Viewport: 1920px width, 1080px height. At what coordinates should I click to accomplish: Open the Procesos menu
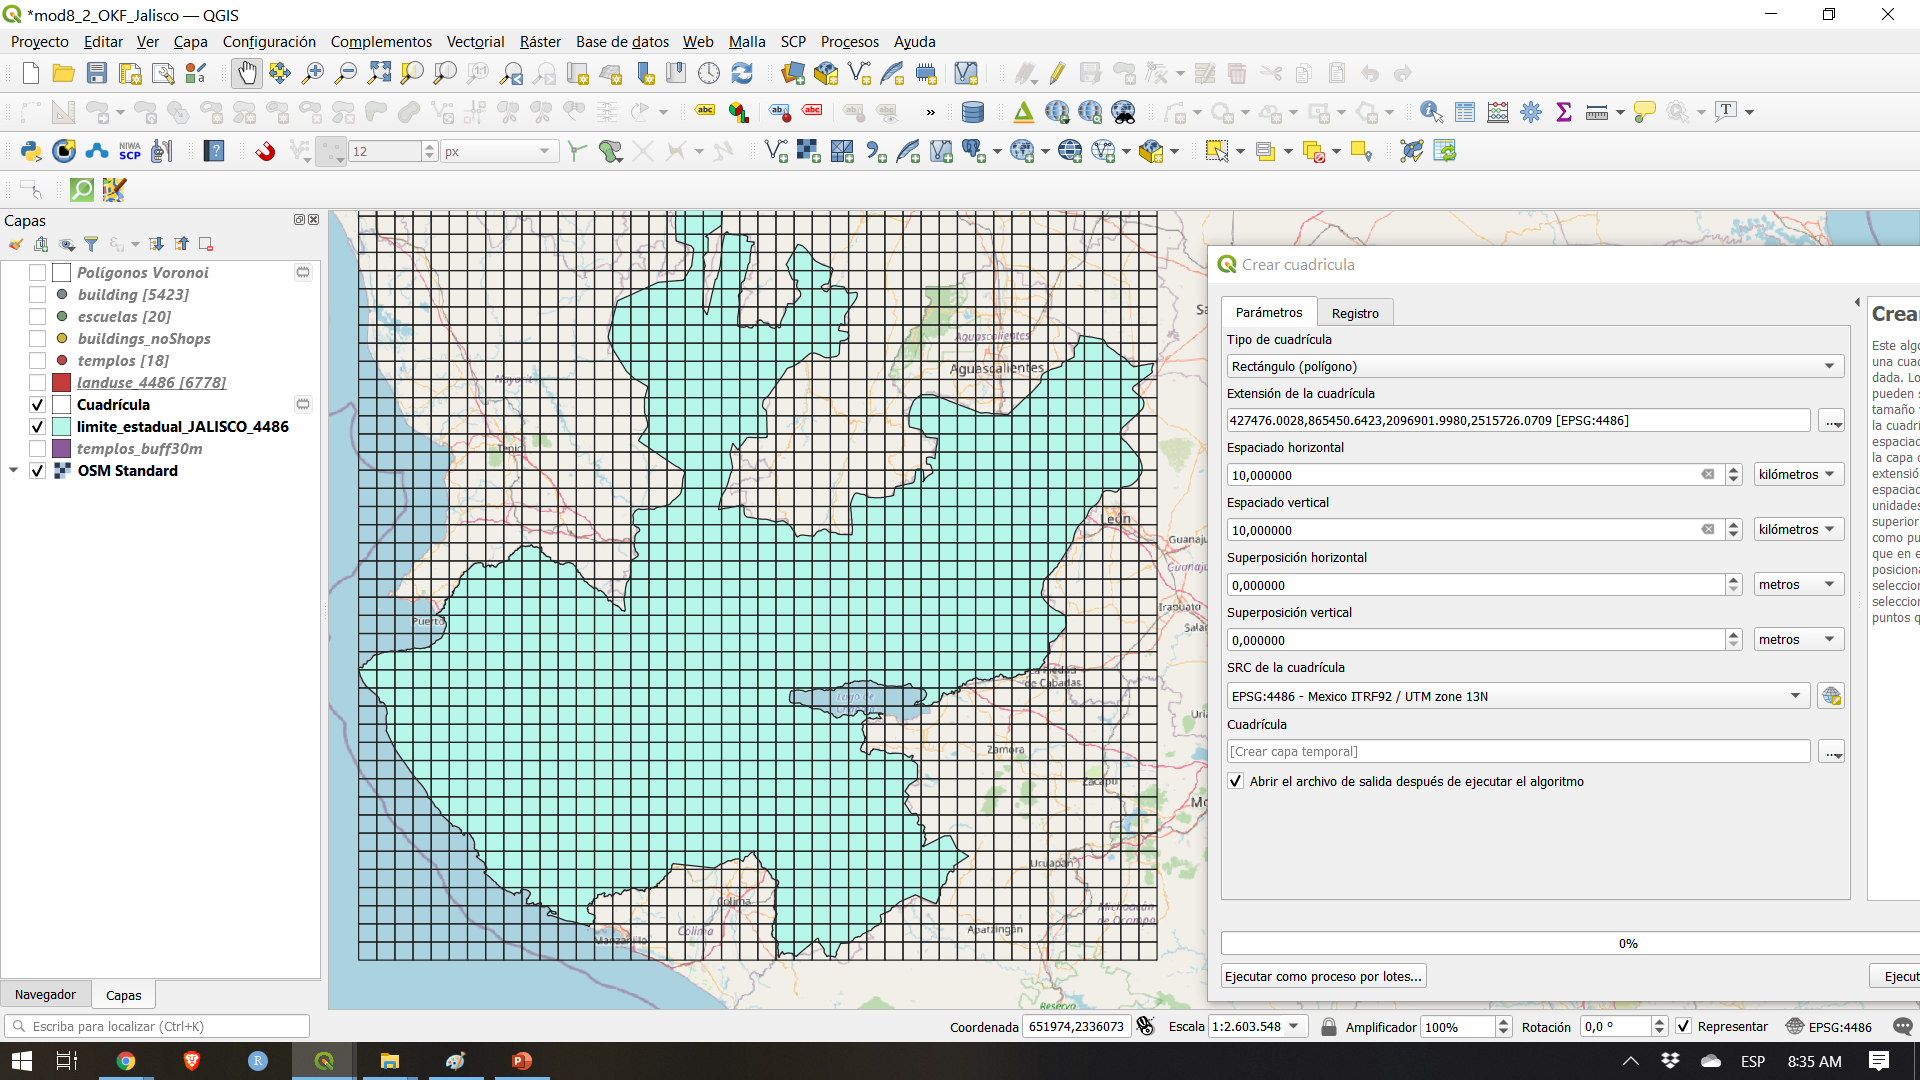[849, 42]
